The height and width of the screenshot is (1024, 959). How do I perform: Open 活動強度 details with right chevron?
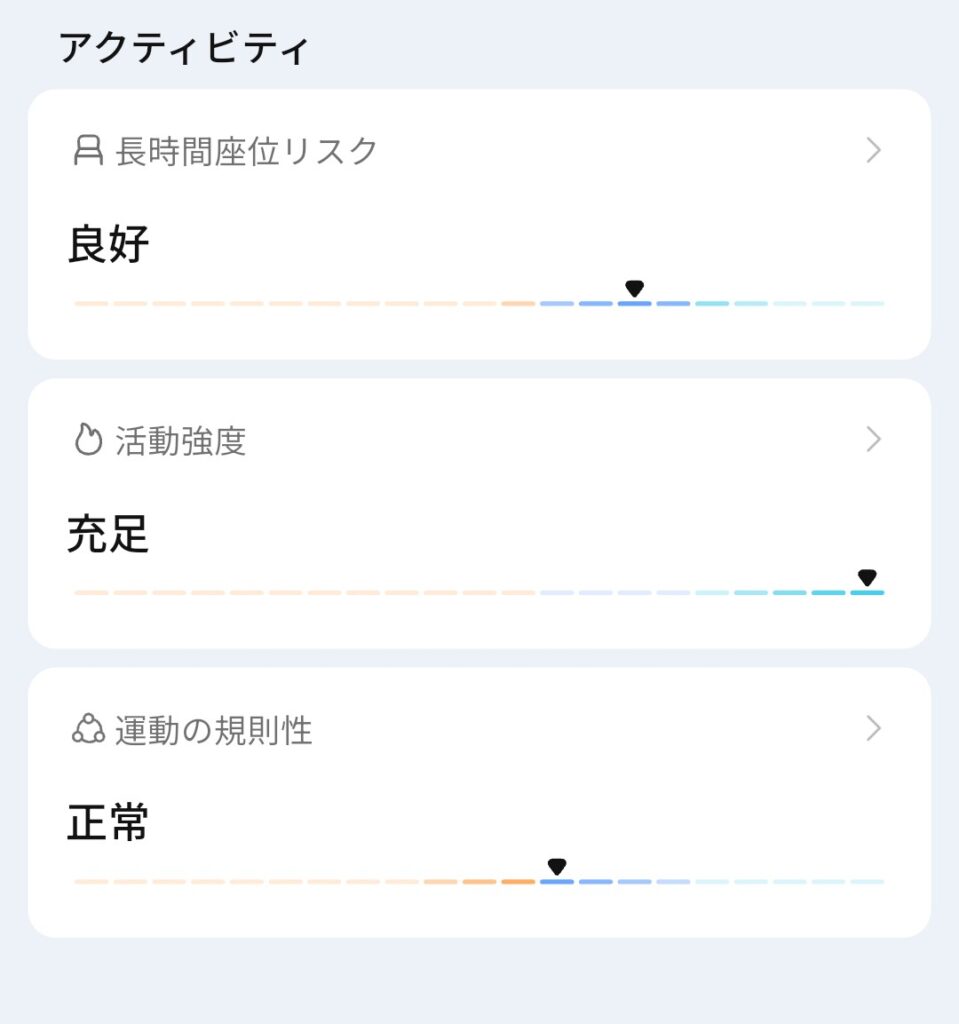coord(873,440)
